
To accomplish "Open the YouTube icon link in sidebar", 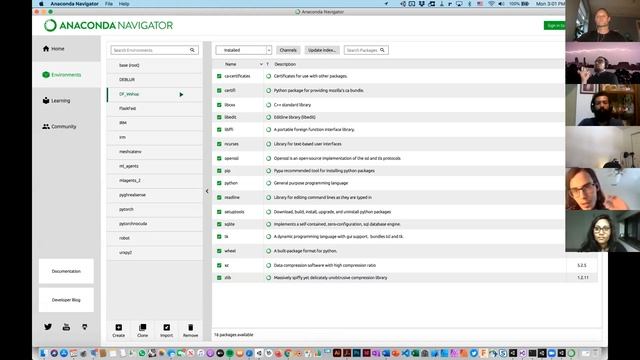I will click(66, 327).
